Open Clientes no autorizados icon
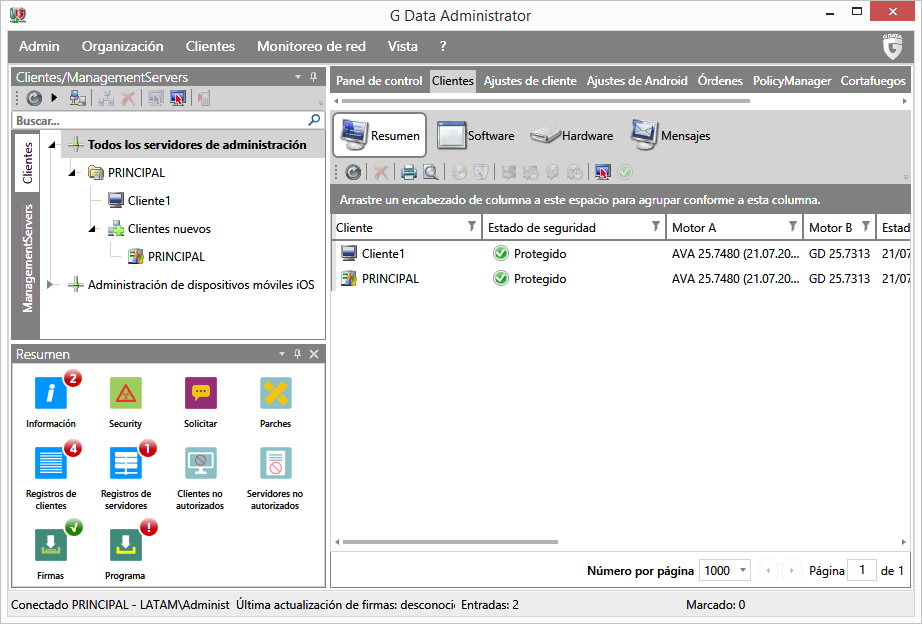 (200, 464)
